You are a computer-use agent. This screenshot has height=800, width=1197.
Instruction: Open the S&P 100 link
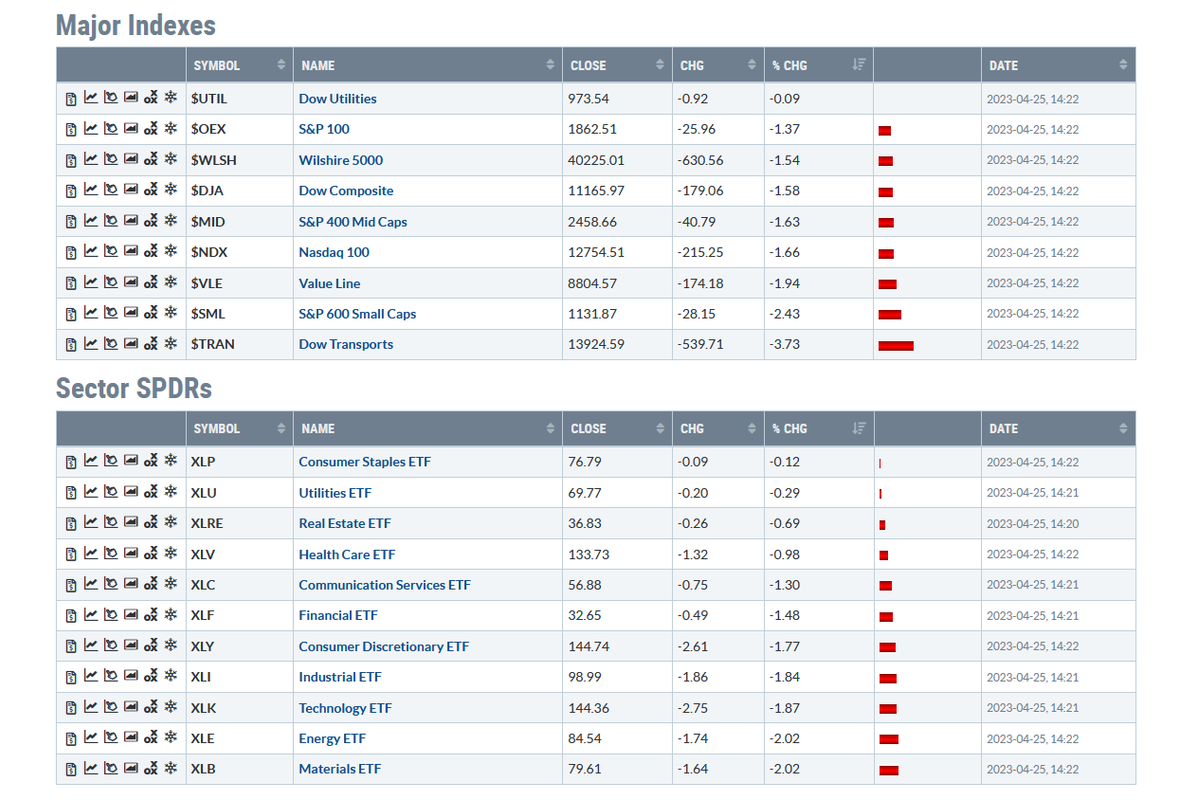324,129
